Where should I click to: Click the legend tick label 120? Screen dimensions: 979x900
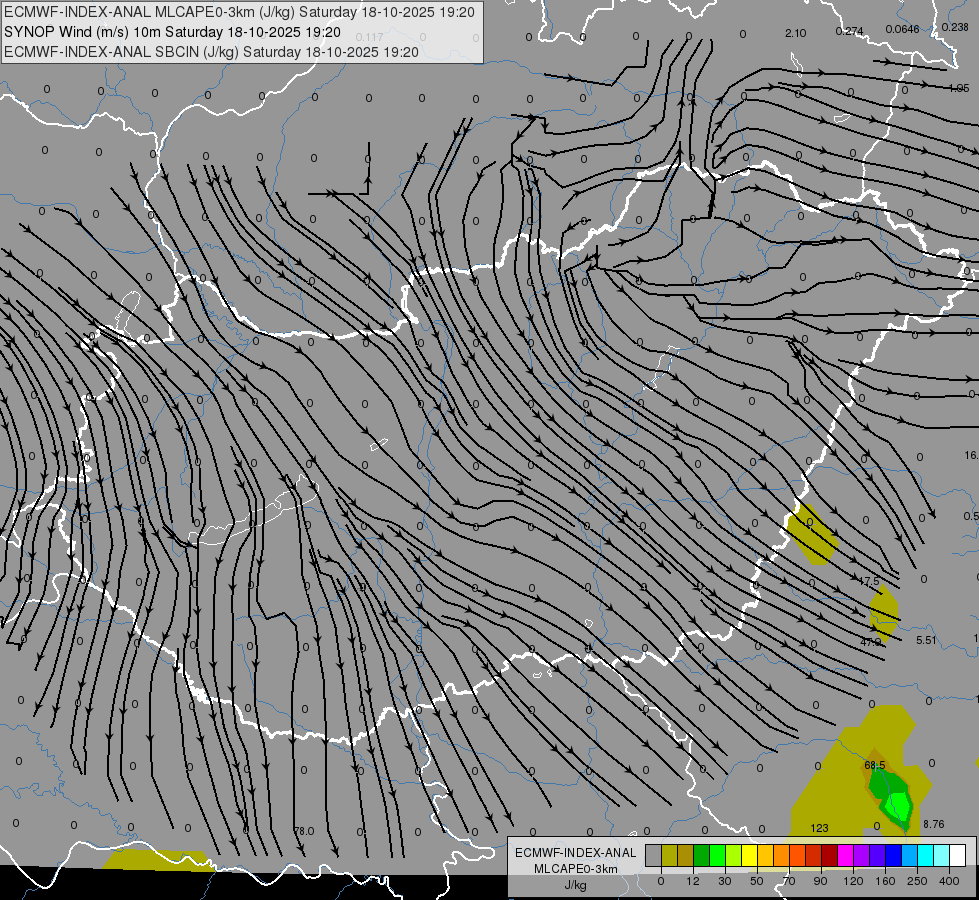click(853, 882)
